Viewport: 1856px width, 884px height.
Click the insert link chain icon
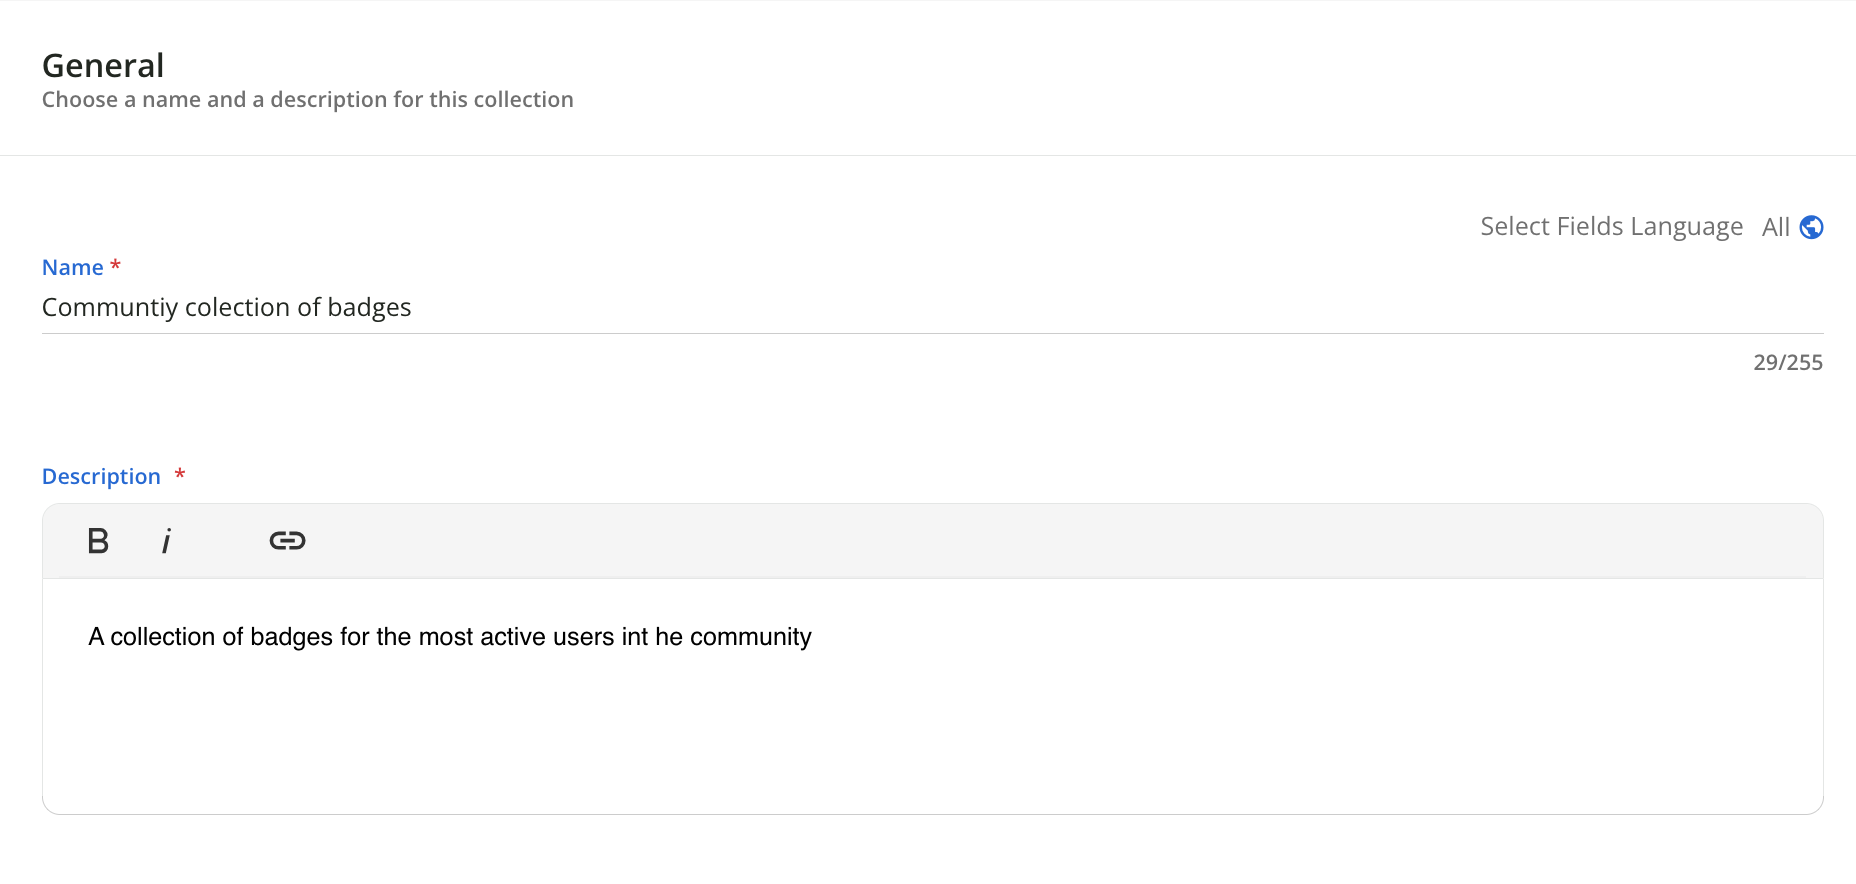[287, 541]
